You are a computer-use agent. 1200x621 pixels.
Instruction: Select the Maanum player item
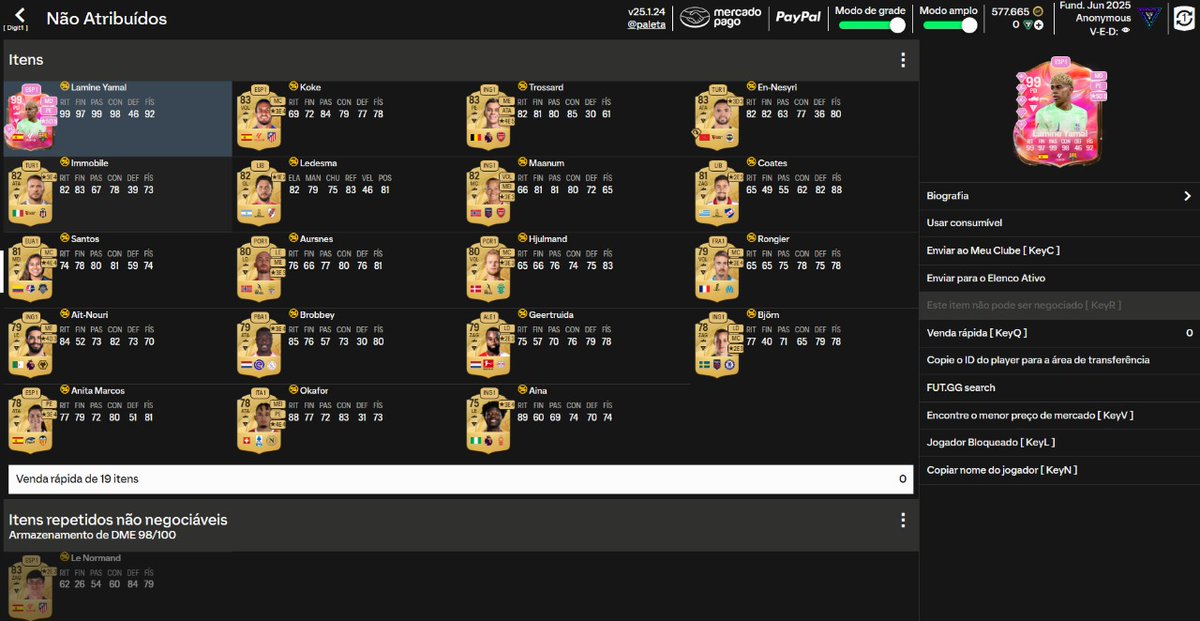(576, 195)
